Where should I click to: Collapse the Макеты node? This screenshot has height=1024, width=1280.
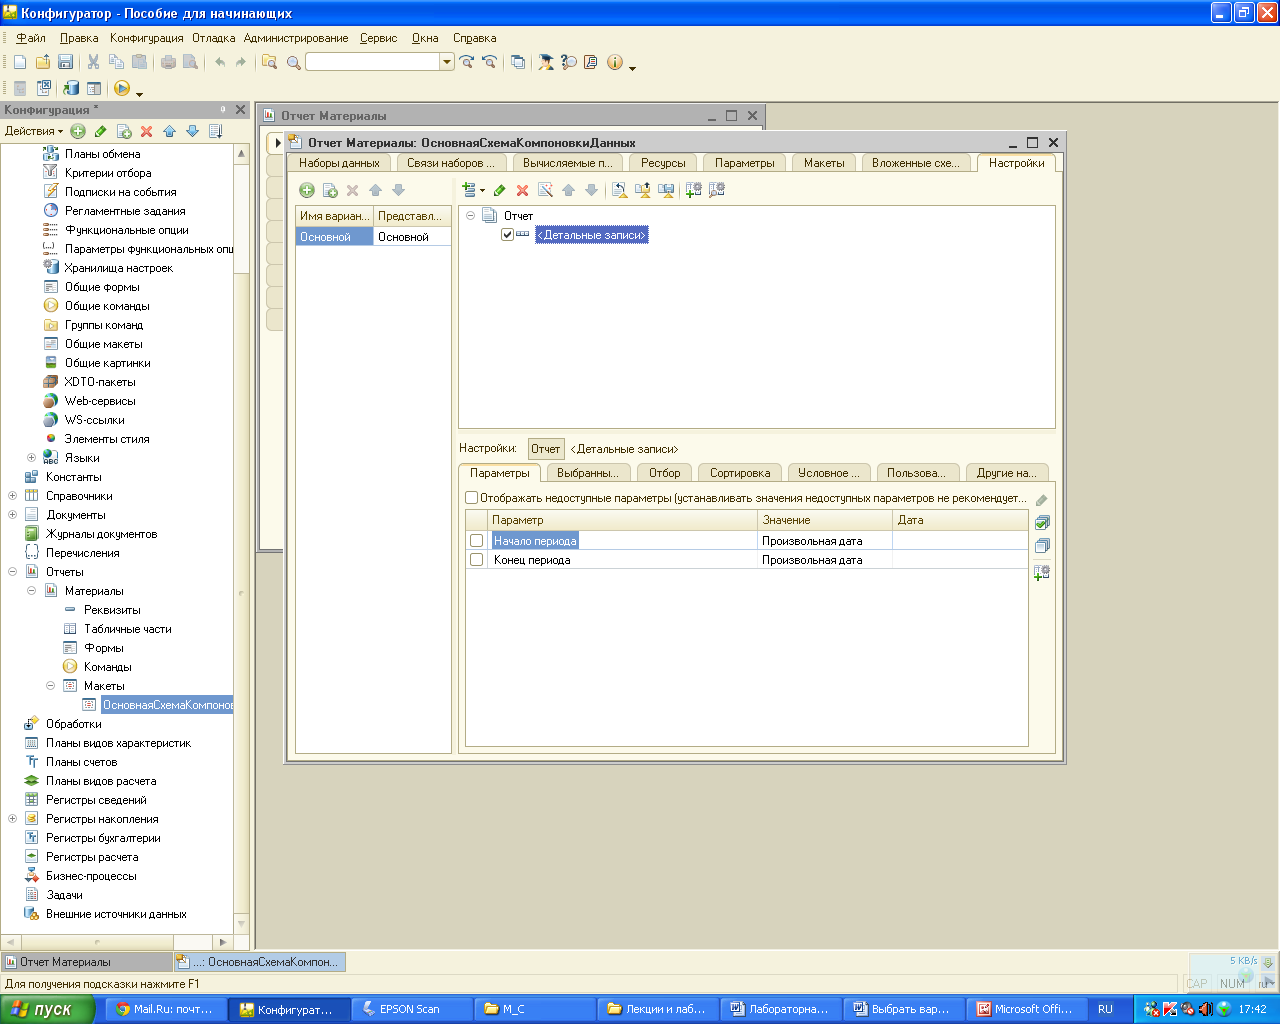pos(50,686)
